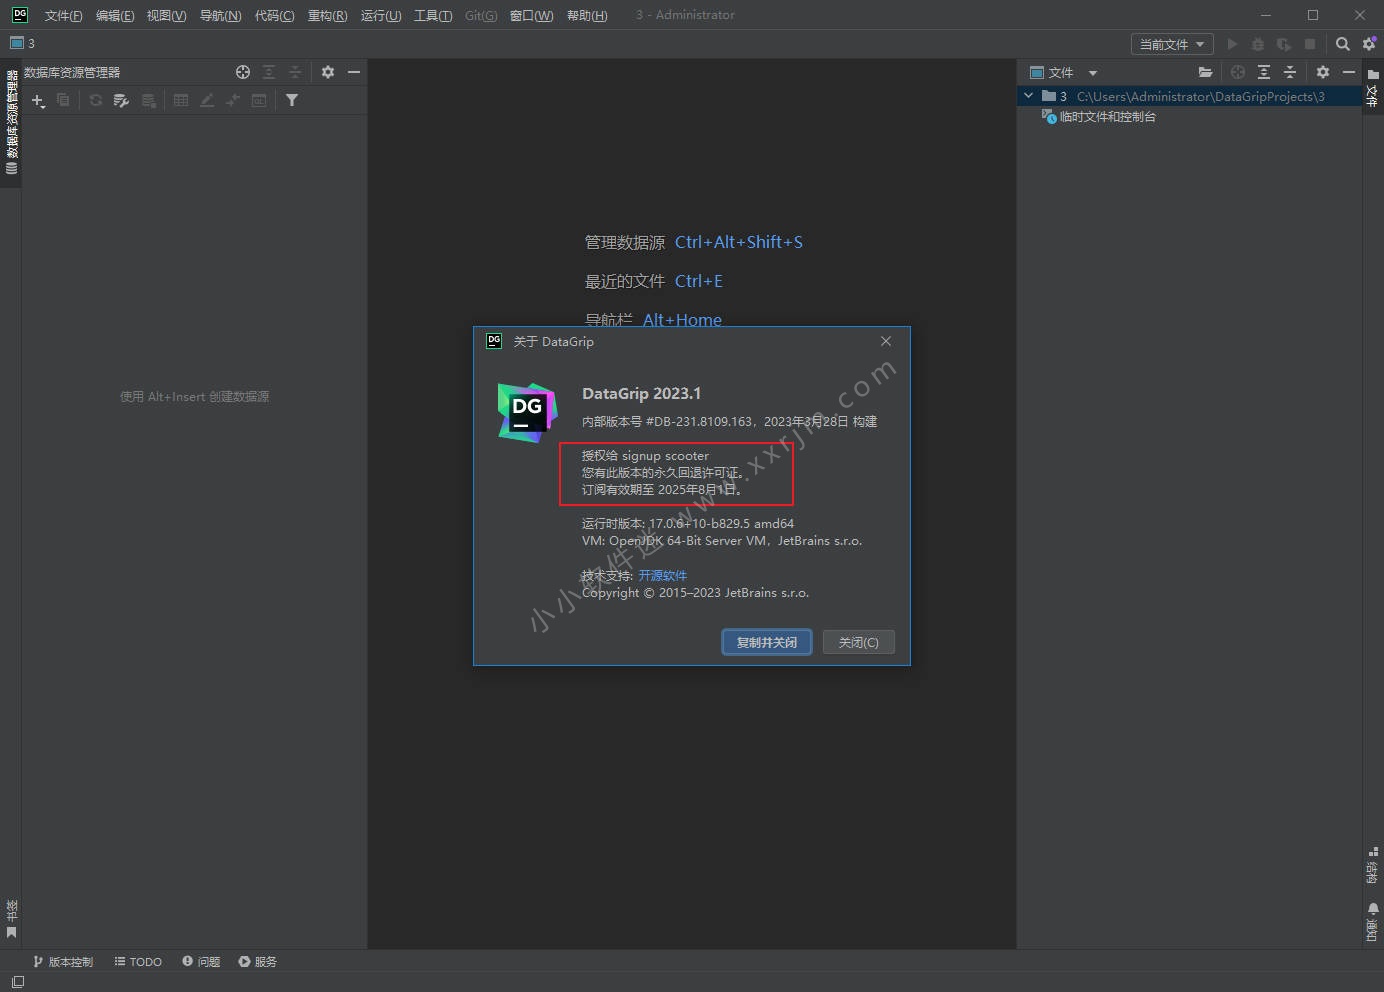The width and height of the screenshot is (1384, 992).
Task: Click the build number #DB-231.8109.163 text
Action: click(698, 422)
